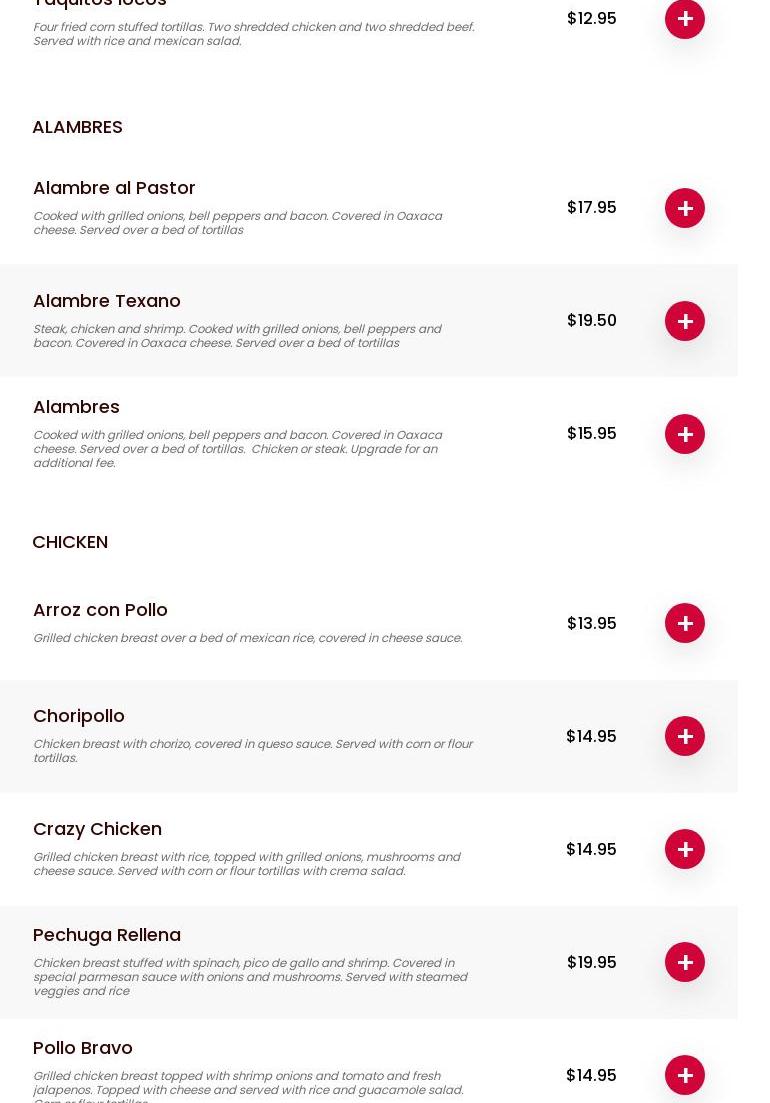Add Alambre al Pastor to cart
The width and height of the screenshot is (770, 1103).
[684, 208]
